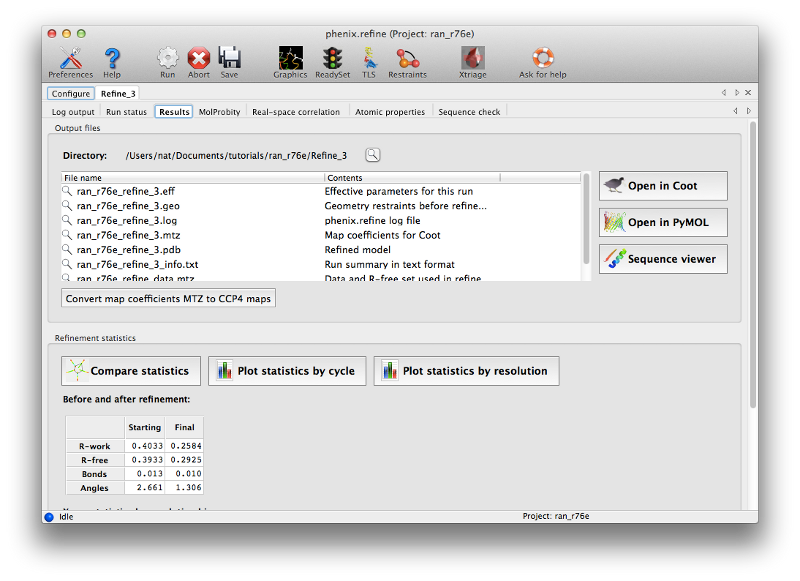Open the ReadySet traffic-light icon

(331, 58)
